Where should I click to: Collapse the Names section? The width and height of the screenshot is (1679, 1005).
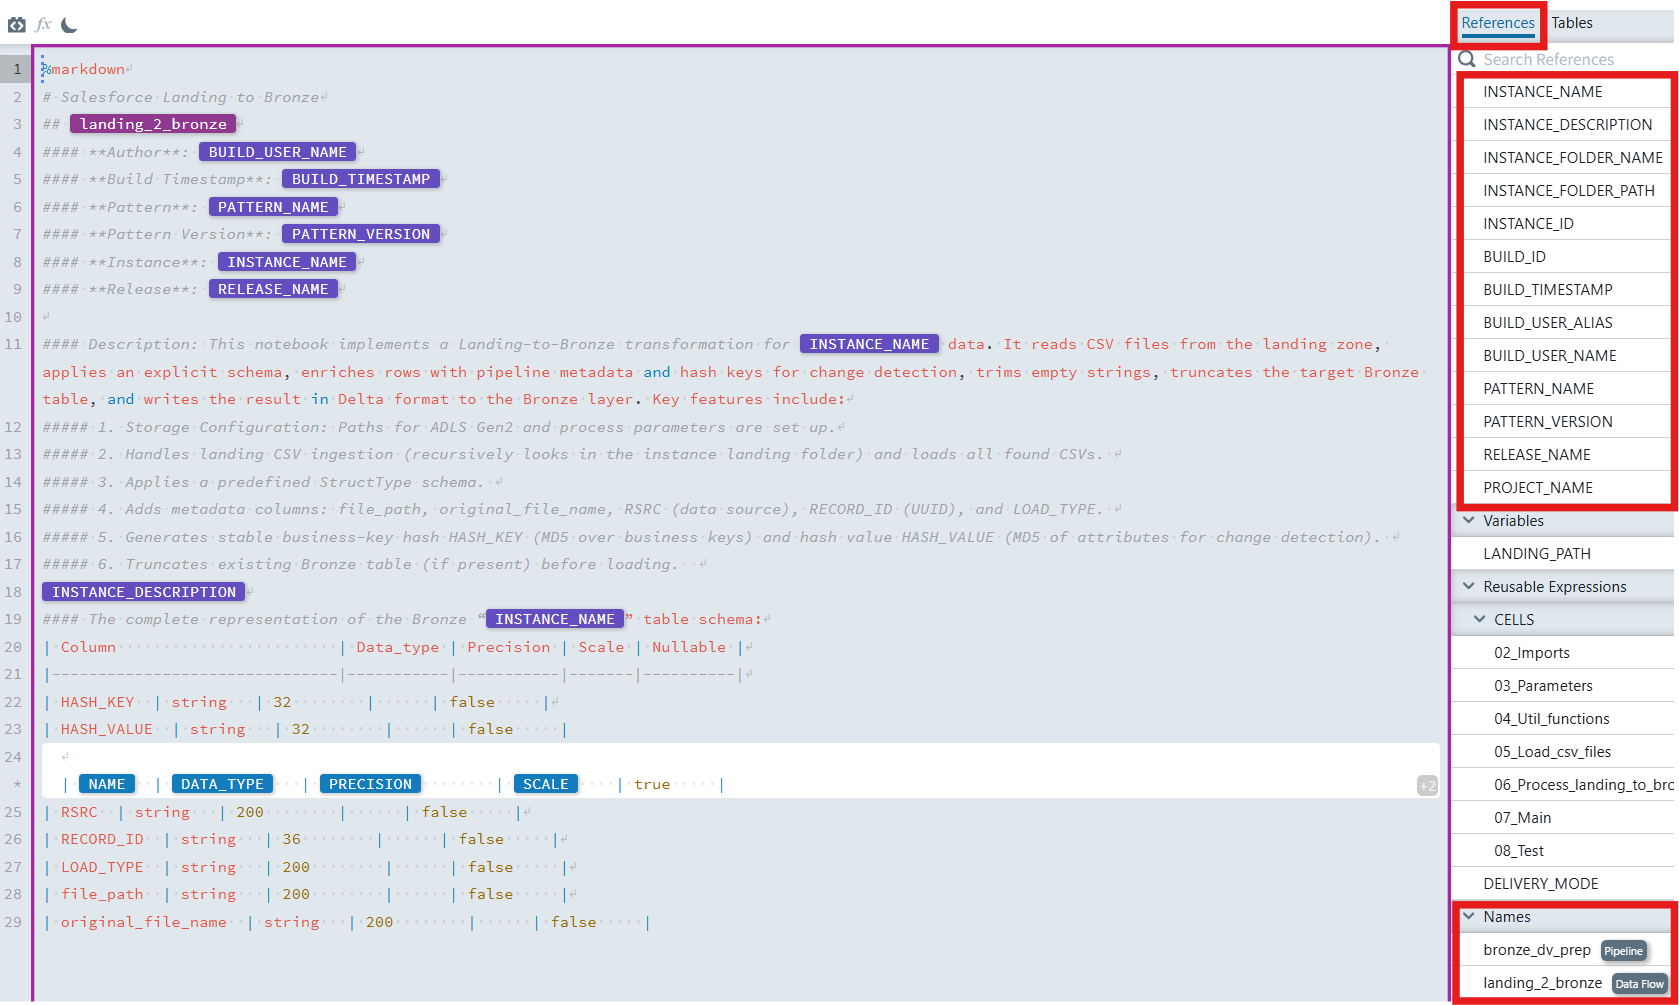pos(1469,916)
